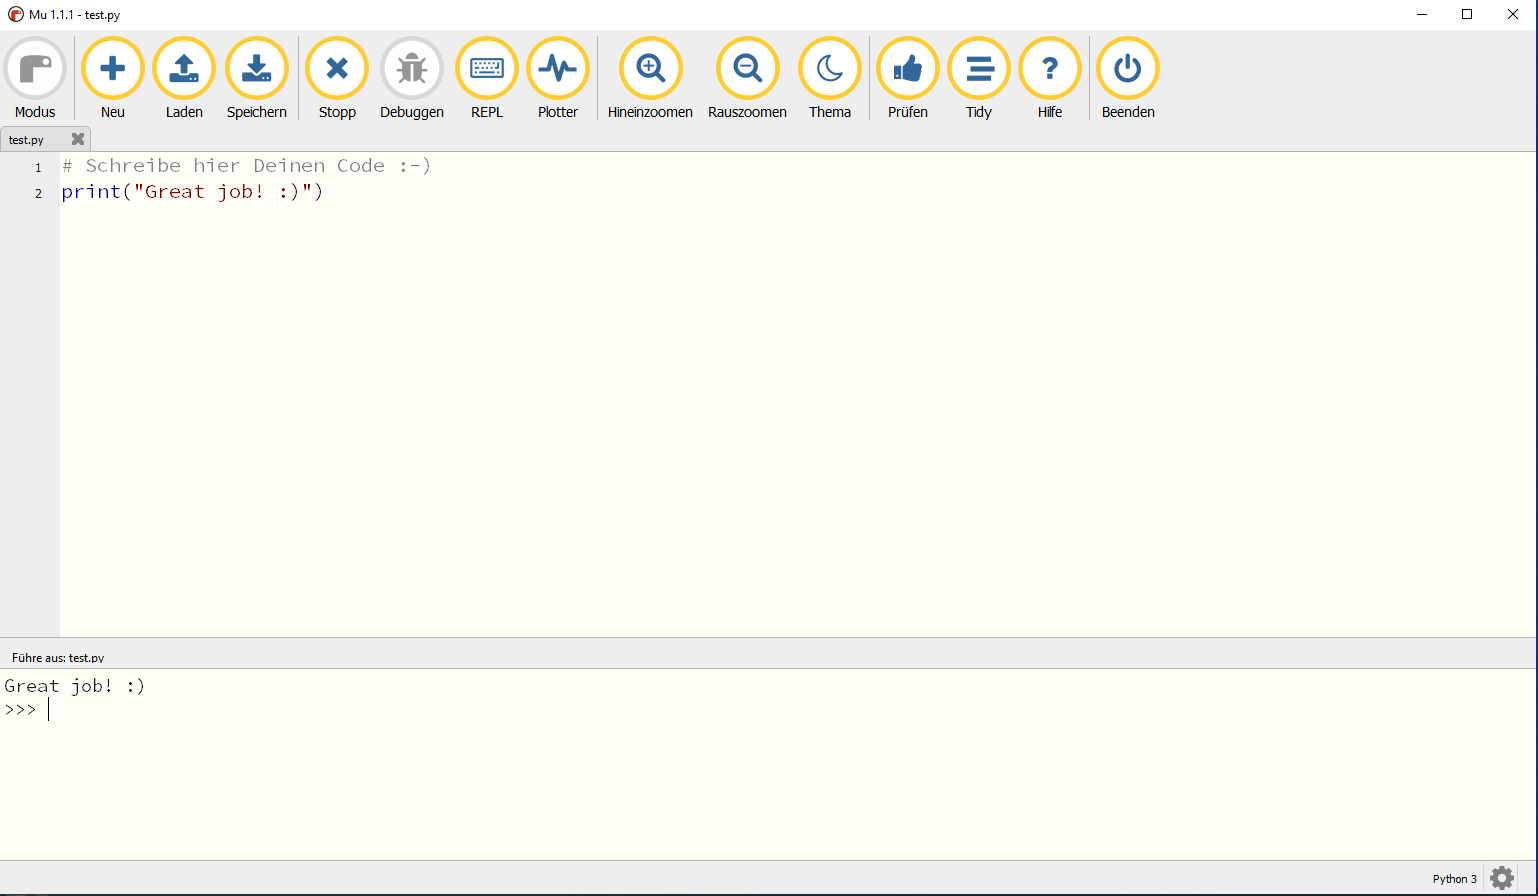The image size is (1538, 896).
Task: Close the test.py tab
Action: pyautogui.click(x=78, y=140)
